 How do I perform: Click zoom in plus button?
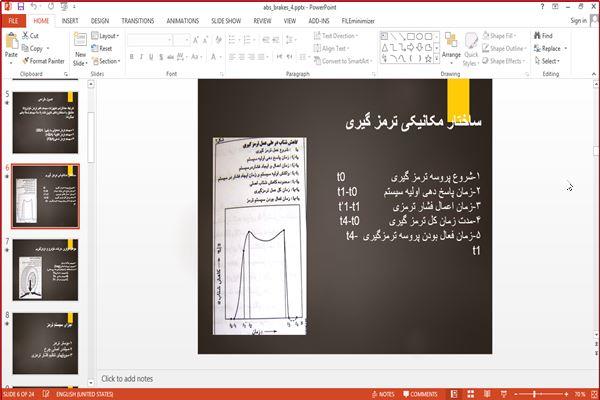[566, 394]
